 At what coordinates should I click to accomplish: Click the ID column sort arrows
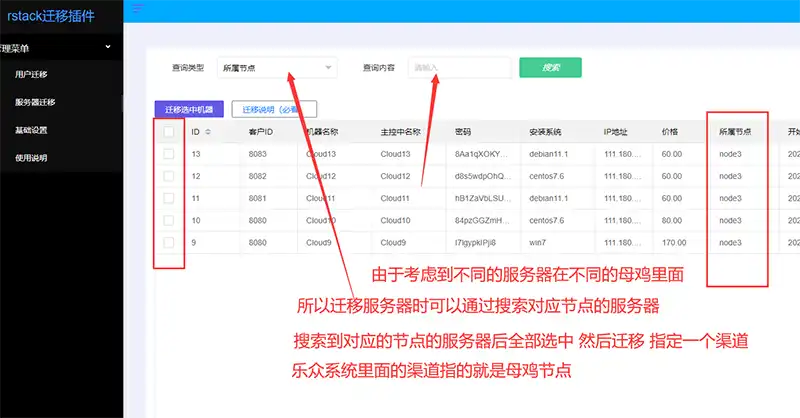208,132
